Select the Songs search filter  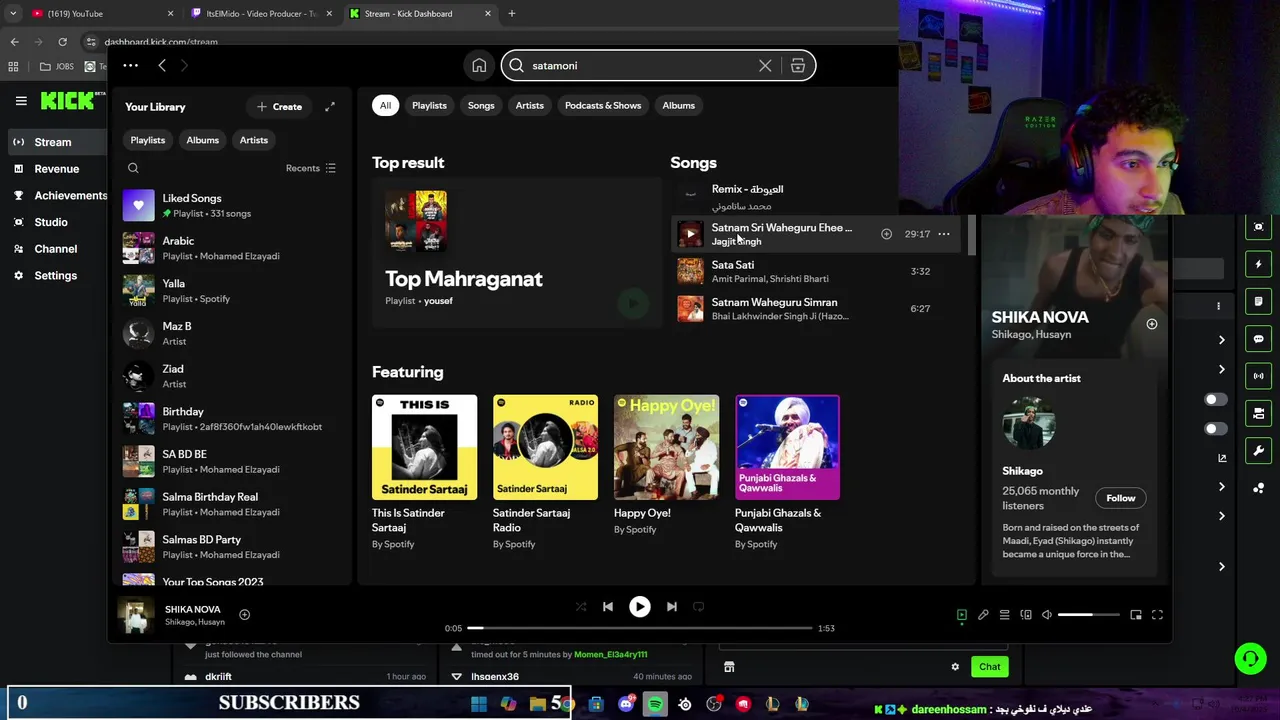click(x=481, y=105)
